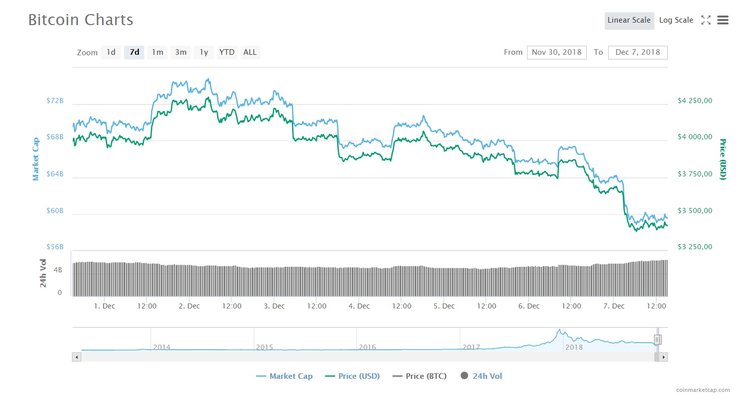Click the 24h Vol legend circle icon
The width and height of the screenshot is (750, 415).
pyautogui.click(x=463, y=376)
